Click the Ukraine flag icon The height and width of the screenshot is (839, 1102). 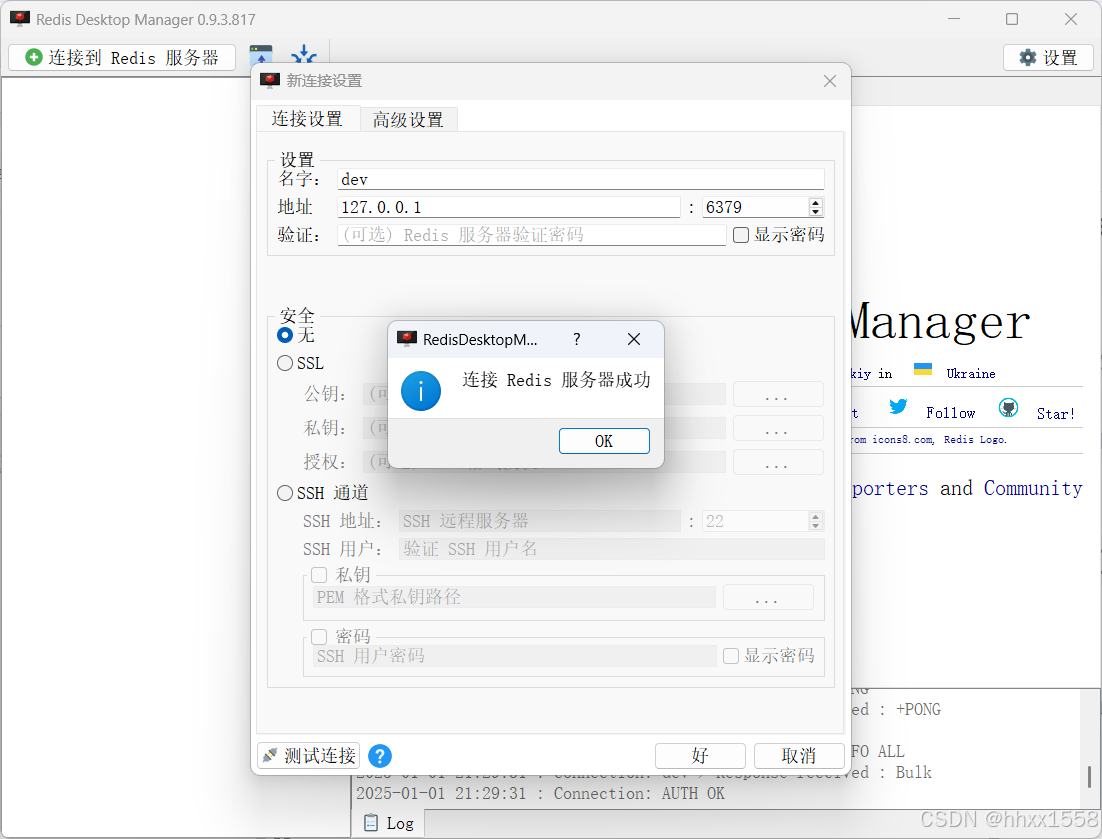click(x=923, y=369)
